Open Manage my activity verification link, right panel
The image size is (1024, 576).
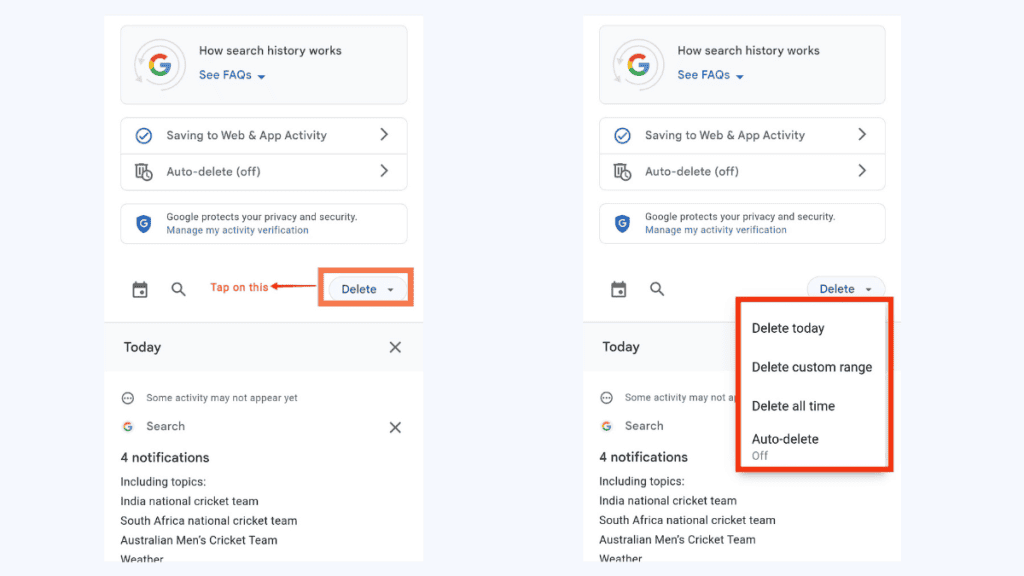tap(715, 230)
